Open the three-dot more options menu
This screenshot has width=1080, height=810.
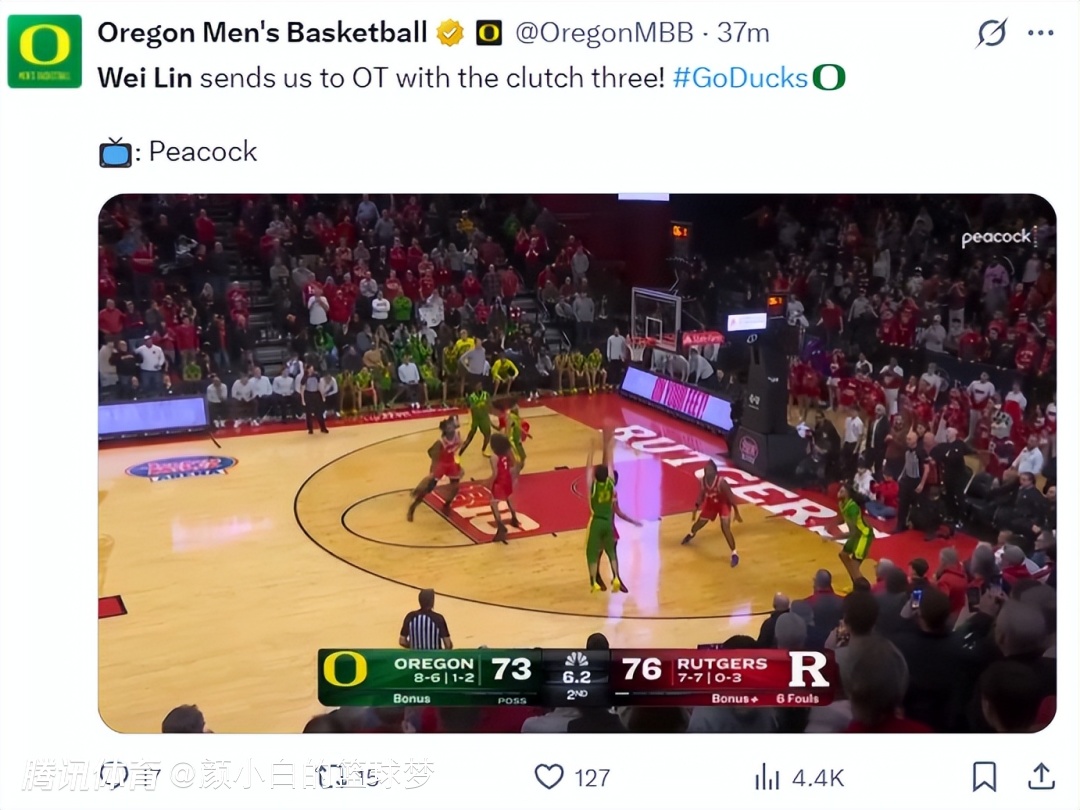1041,33
